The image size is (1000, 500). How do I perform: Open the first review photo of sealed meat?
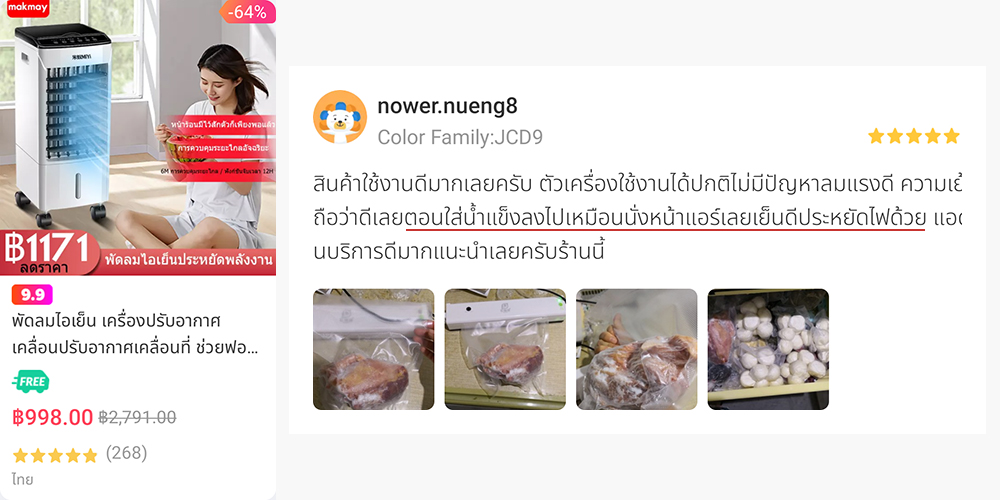374,349
